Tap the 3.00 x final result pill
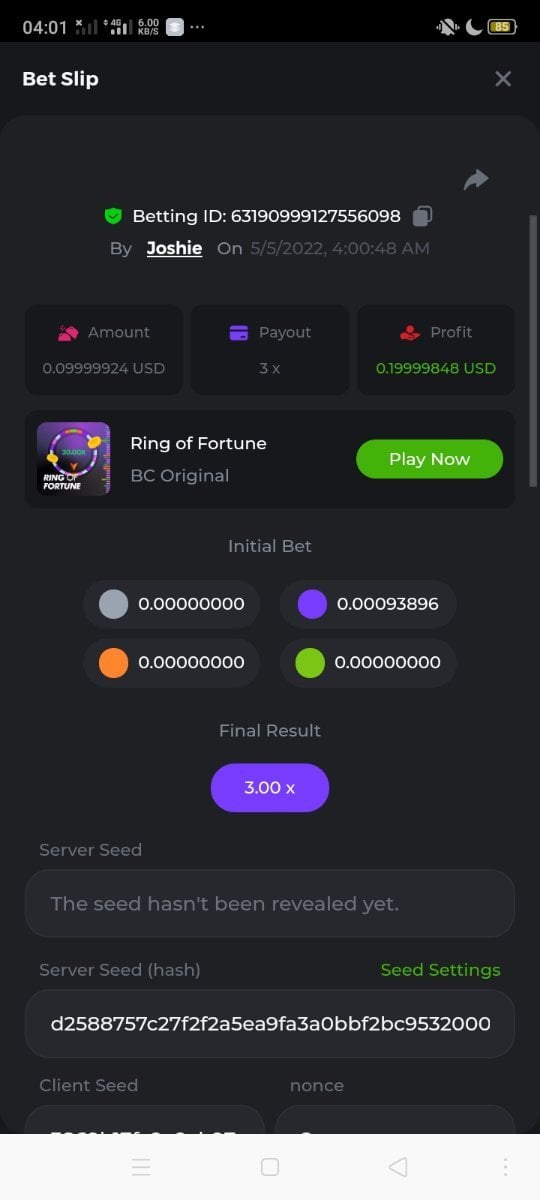 click(x=270, y=788)
